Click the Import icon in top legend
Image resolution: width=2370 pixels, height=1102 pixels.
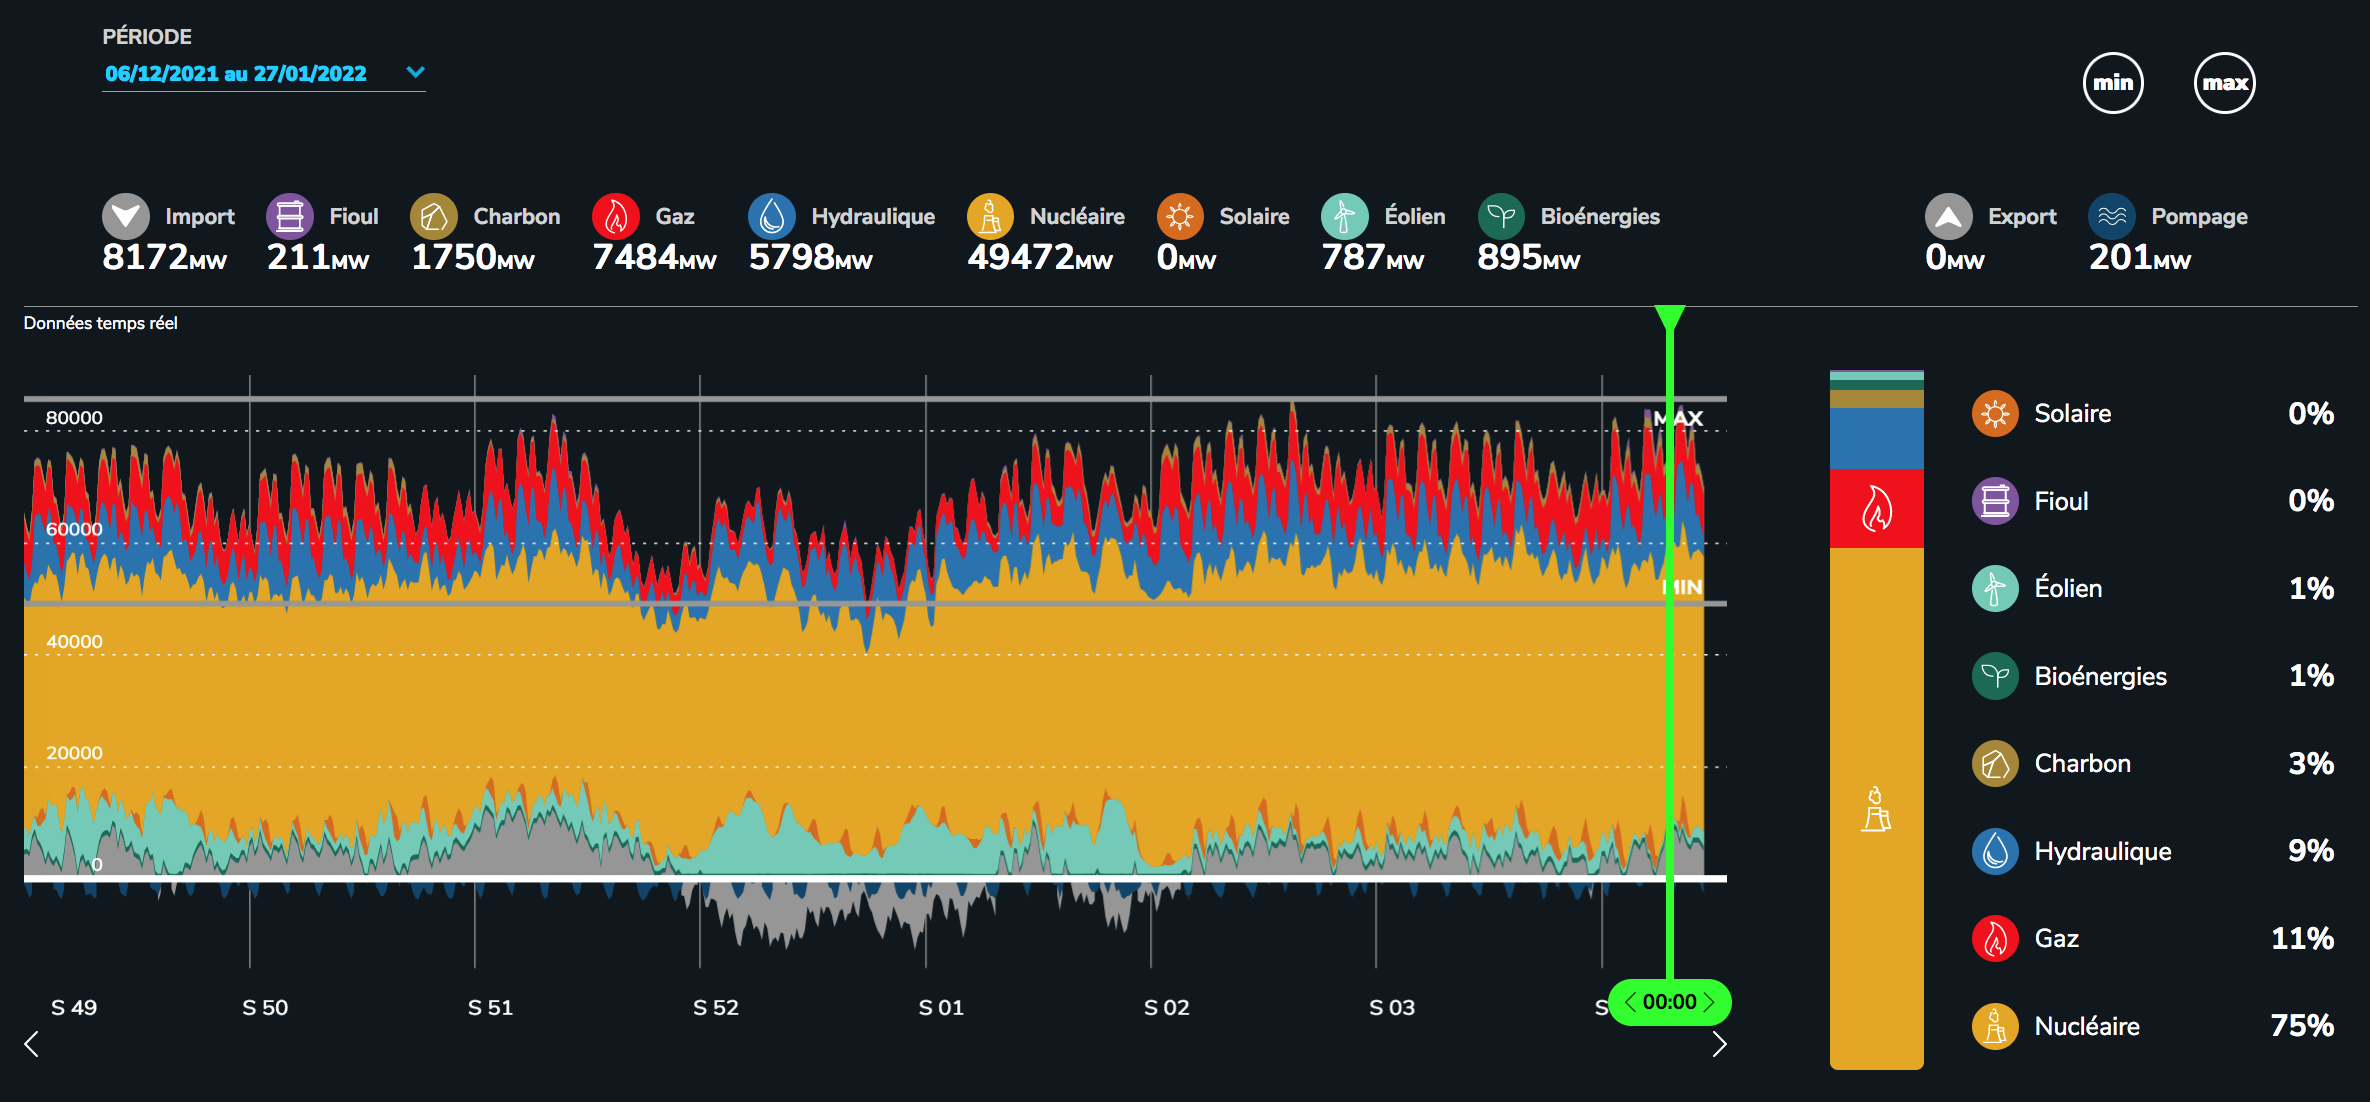[126, 216]
